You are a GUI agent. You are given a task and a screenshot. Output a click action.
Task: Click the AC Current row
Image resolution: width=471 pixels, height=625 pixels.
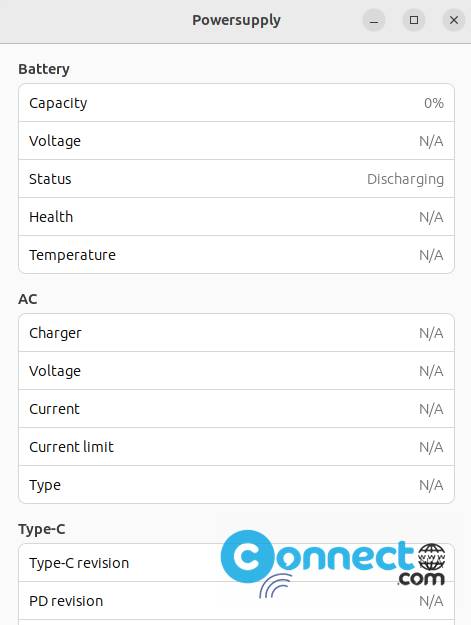(236, 409)
